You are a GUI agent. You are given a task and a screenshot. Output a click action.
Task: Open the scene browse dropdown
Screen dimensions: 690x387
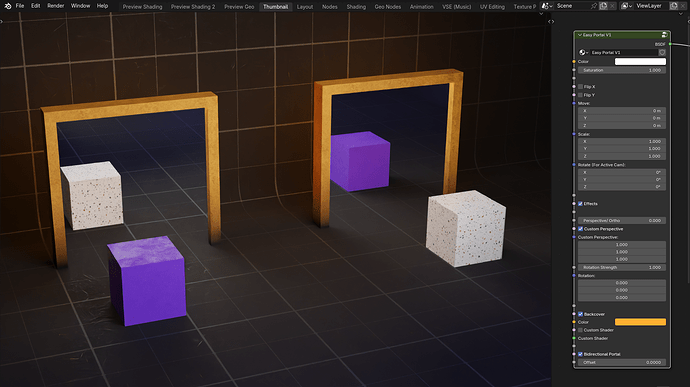[546, 6]
